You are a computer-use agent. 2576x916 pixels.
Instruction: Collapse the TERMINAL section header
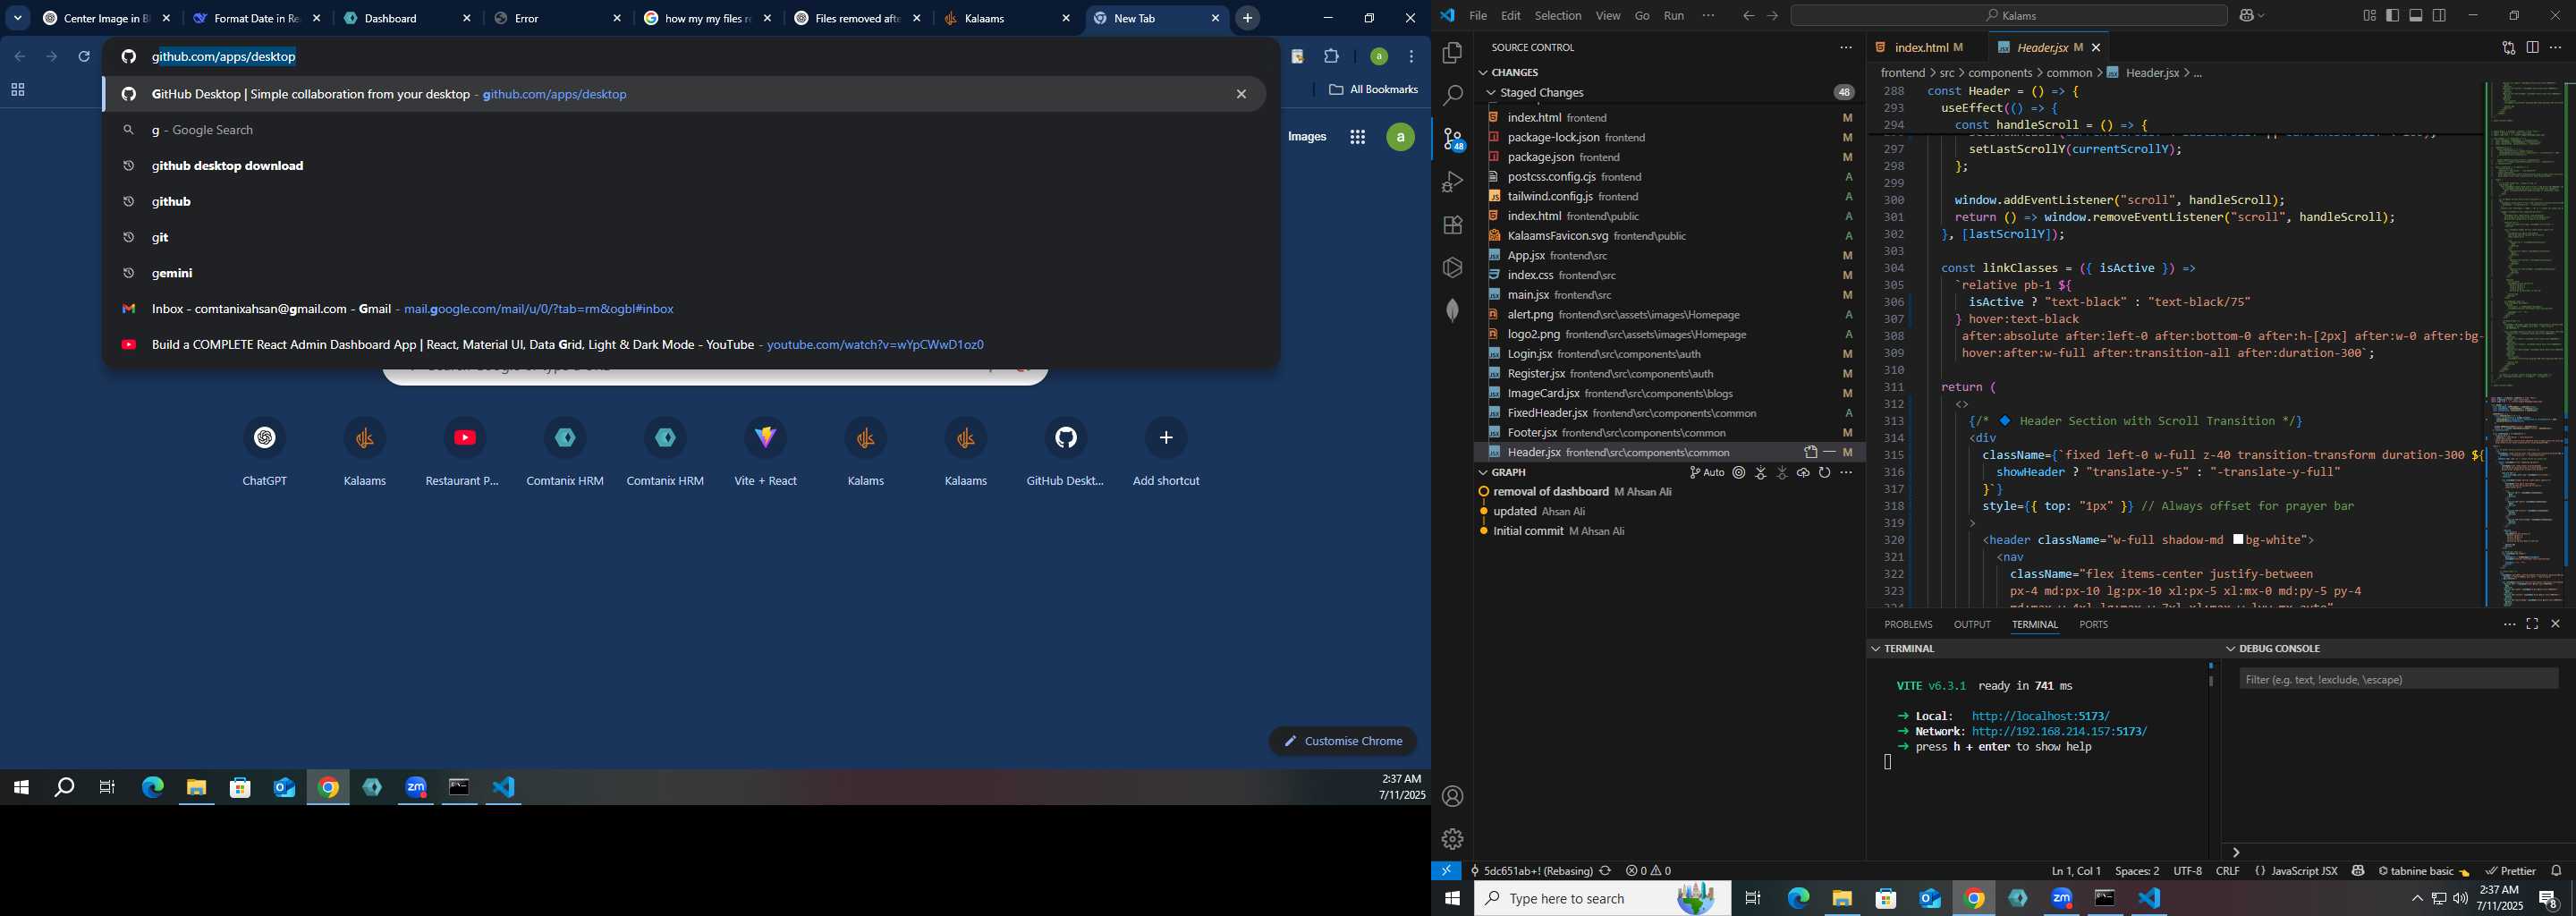[x=1876, y=648]
